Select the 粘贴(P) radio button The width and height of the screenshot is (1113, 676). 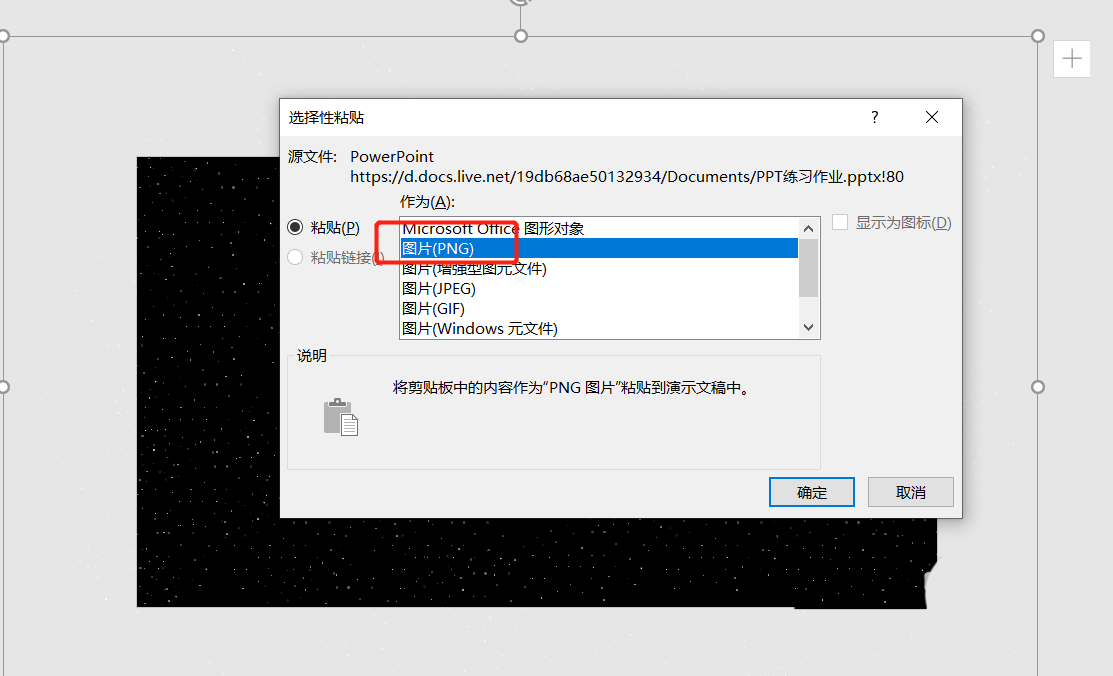click(x=295, y=227)
